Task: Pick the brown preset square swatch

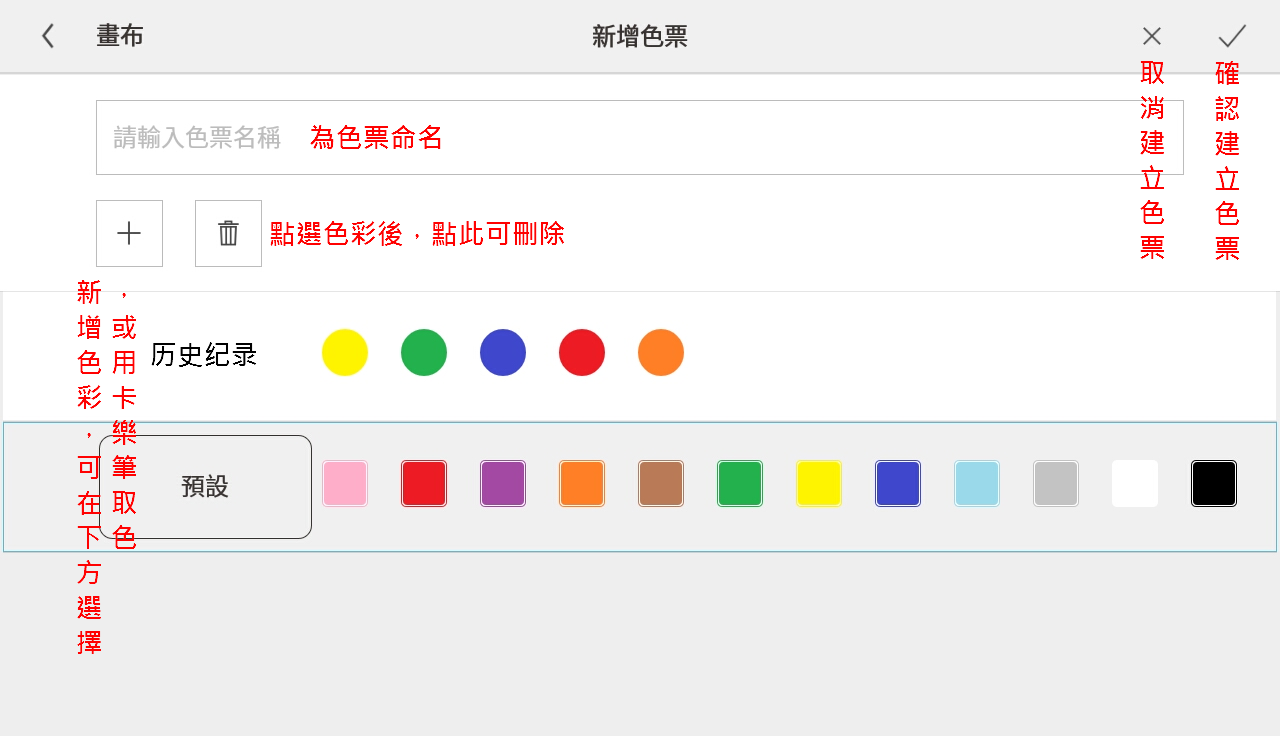Action: click(661, 483)
